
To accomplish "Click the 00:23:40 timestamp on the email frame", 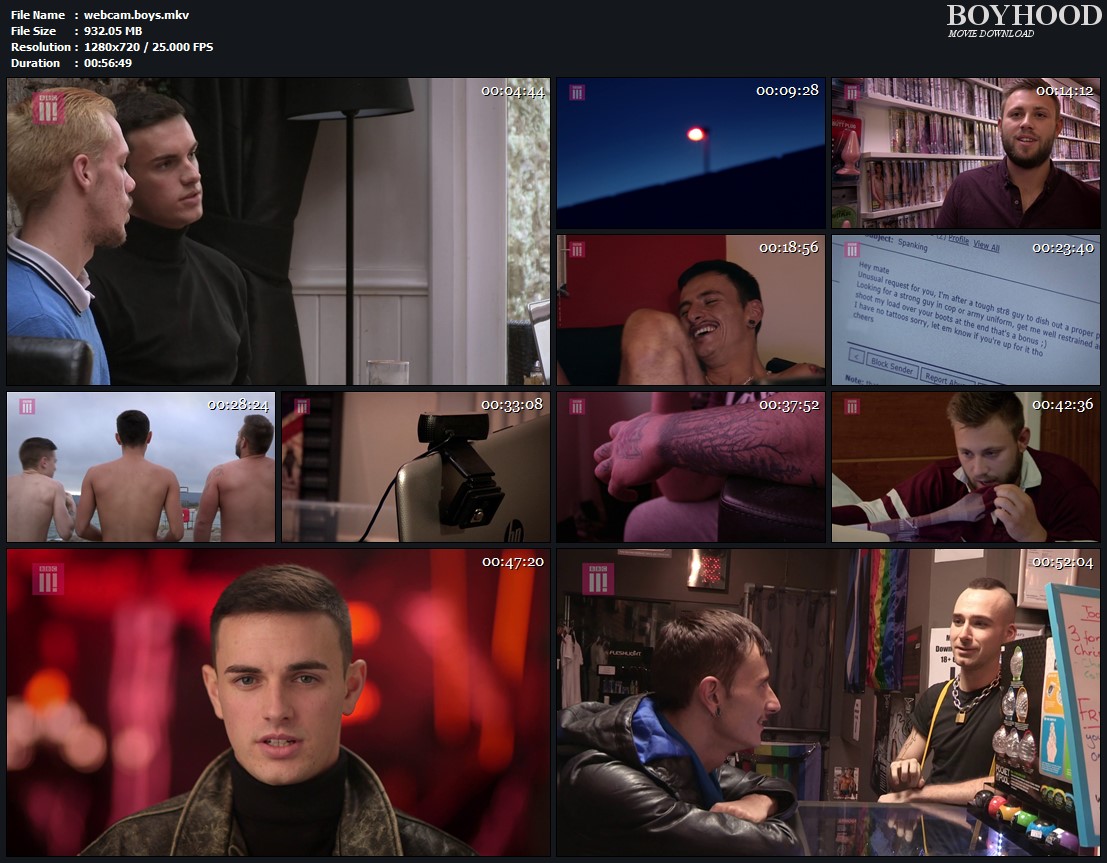I will click(1062, 248).
